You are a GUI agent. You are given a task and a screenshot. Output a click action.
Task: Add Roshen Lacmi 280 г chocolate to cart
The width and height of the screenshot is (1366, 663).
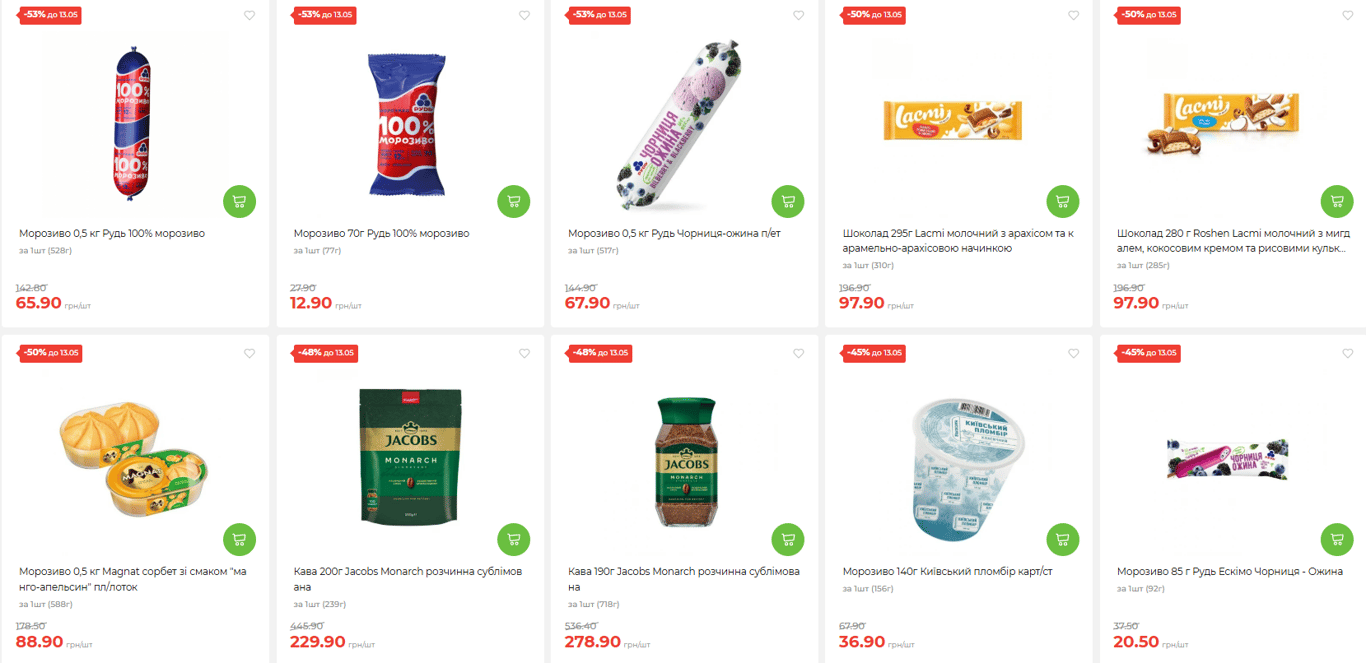[1337, 201]
